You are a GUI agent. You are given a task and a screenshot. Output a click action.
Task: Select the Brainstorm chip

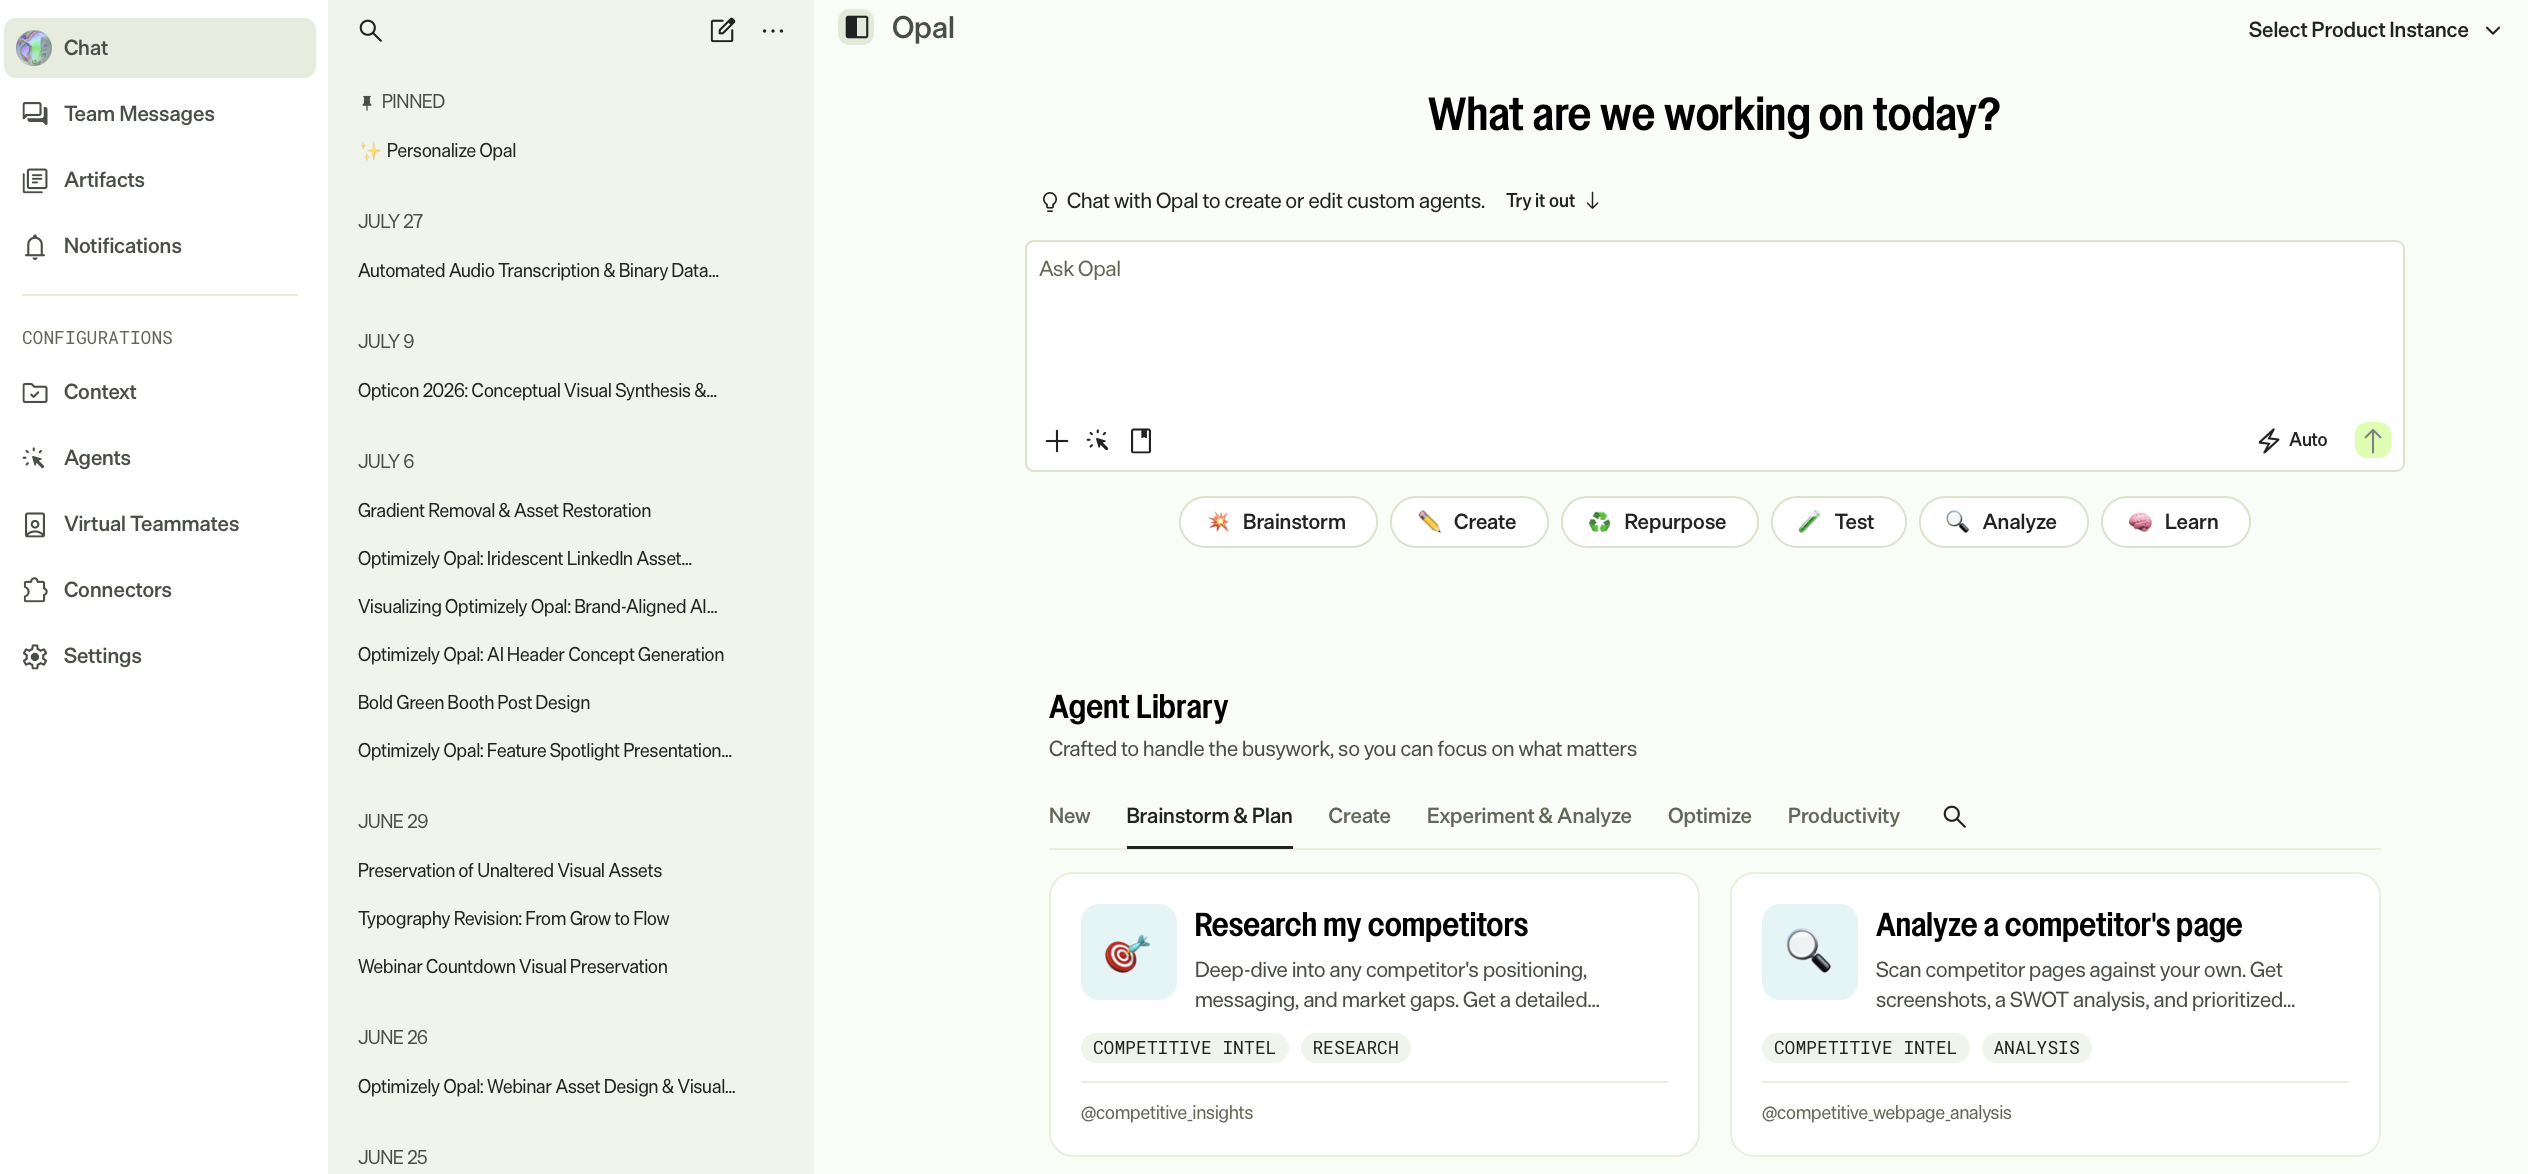coord(1278,522)
